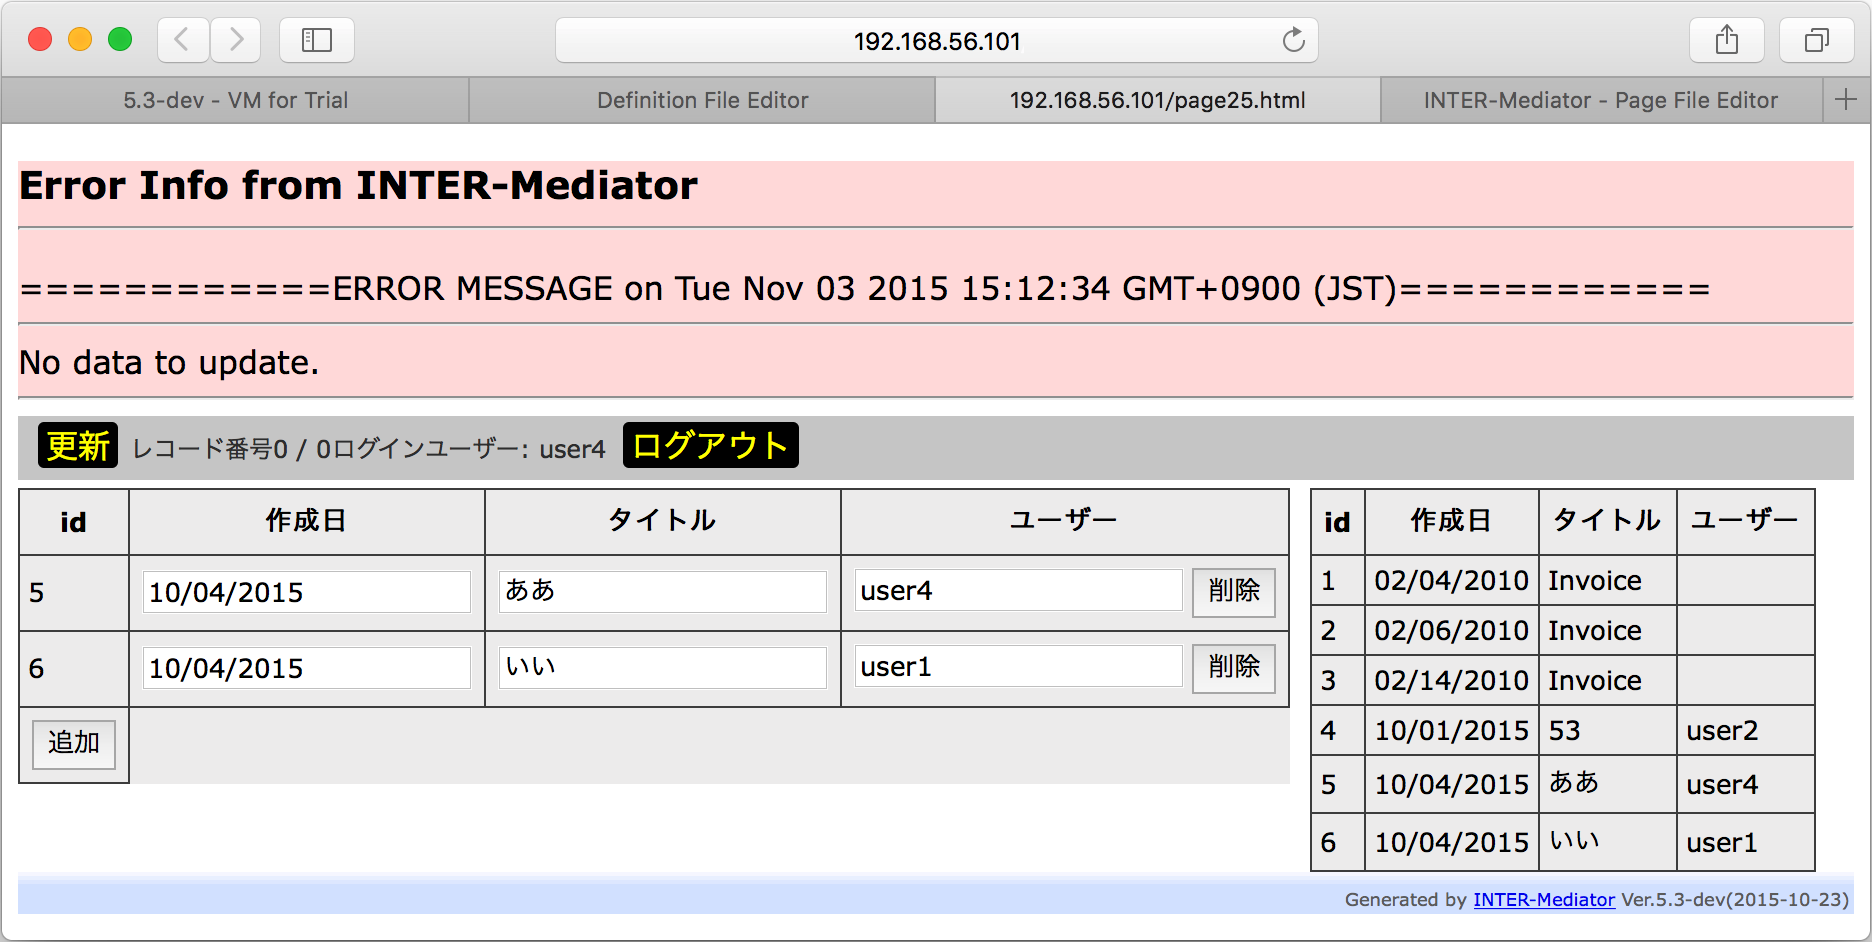Open a new tab with plus icon
This screenshot has height=942, width=1872.
click(x=1846, y=100)
